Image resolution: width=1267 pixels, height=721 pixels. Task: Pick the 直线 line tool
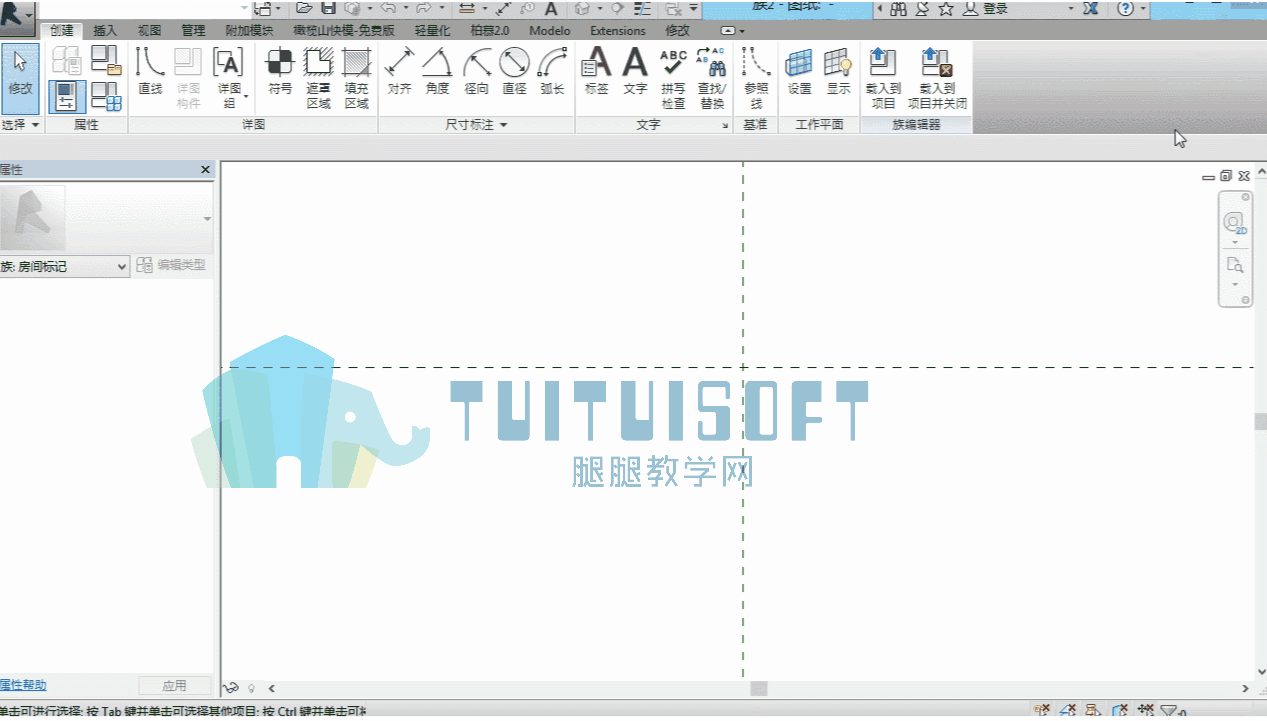pyautogui.click(x=150, y=72)
